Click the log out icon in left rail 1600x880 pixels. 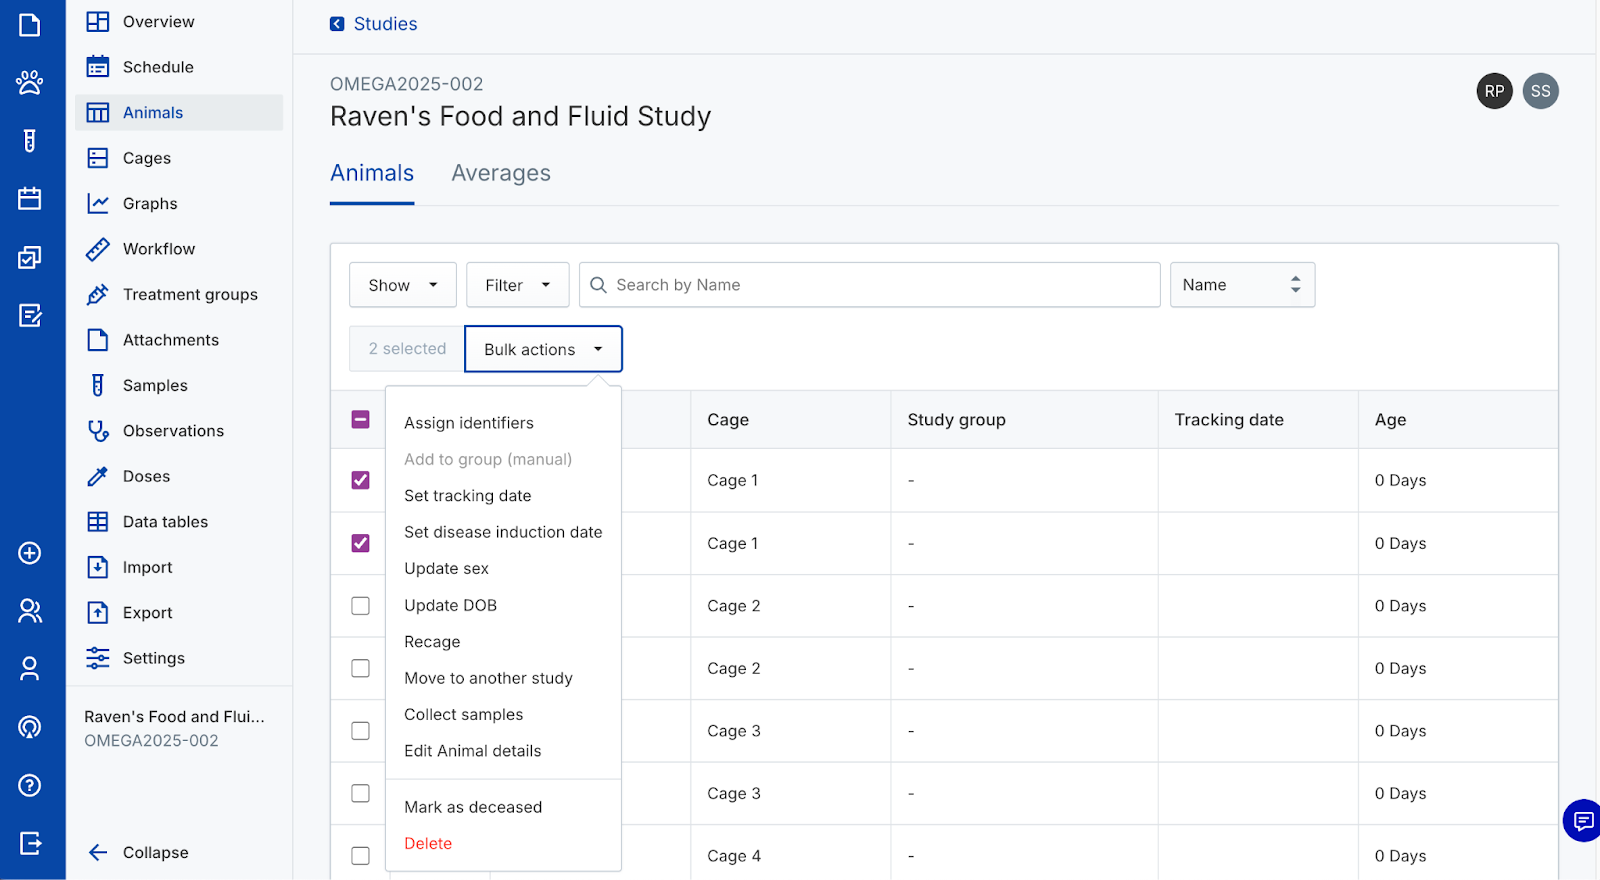pos(30,843)
